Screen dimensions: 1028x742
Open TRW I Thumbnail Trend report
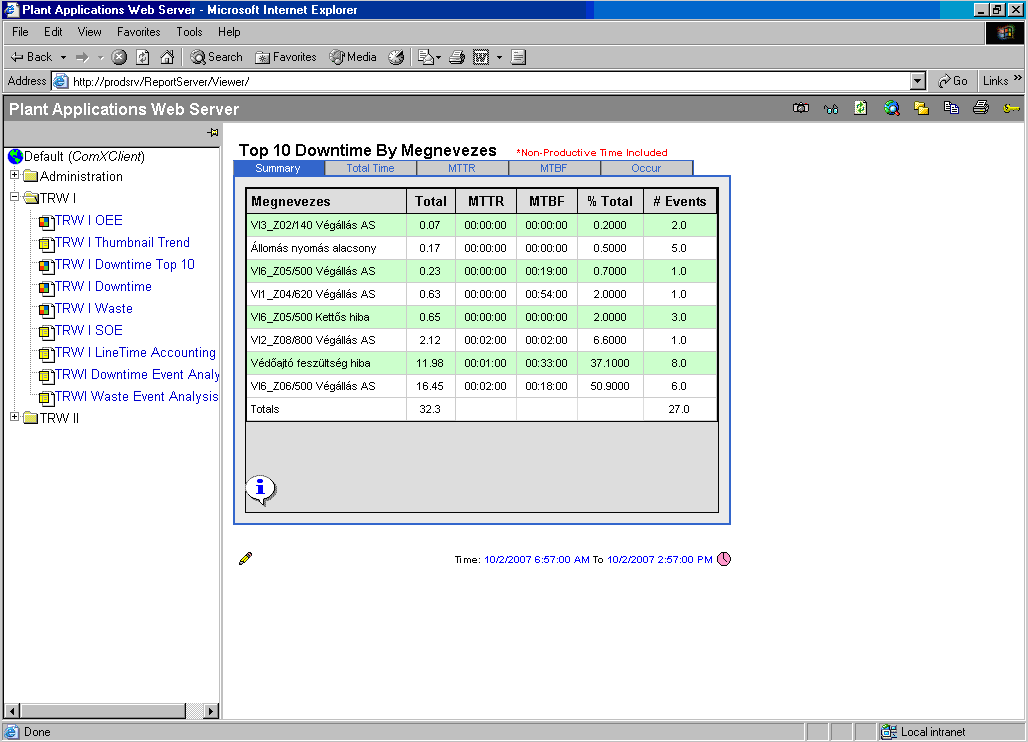tap(123, 243)
